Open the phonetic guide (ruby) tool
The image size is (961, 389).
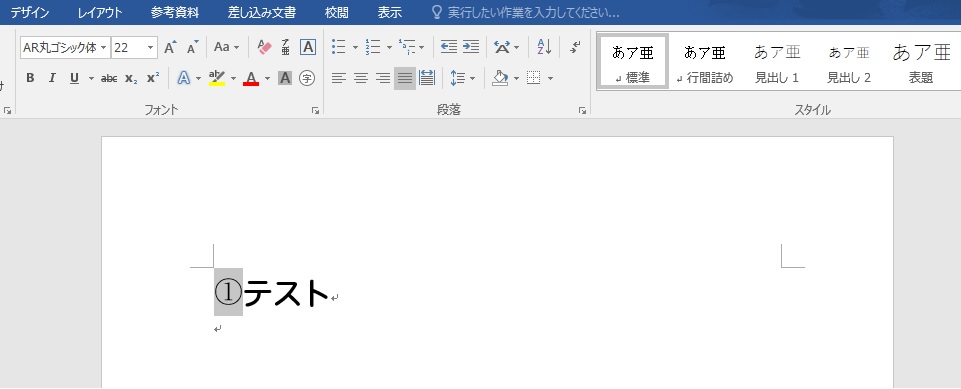(286, 47)
